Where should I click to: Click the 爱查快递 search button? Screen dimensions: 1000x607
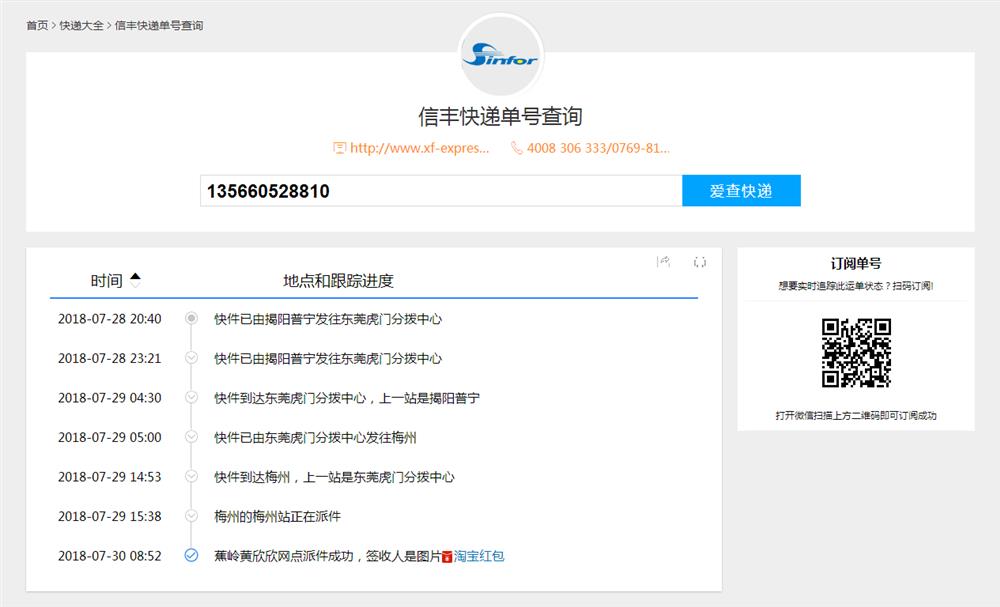[741, 191]
